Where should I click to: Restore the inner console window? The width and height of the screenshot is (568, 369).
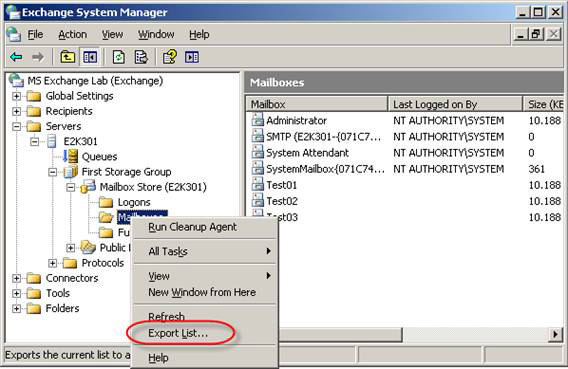point(536,34)
